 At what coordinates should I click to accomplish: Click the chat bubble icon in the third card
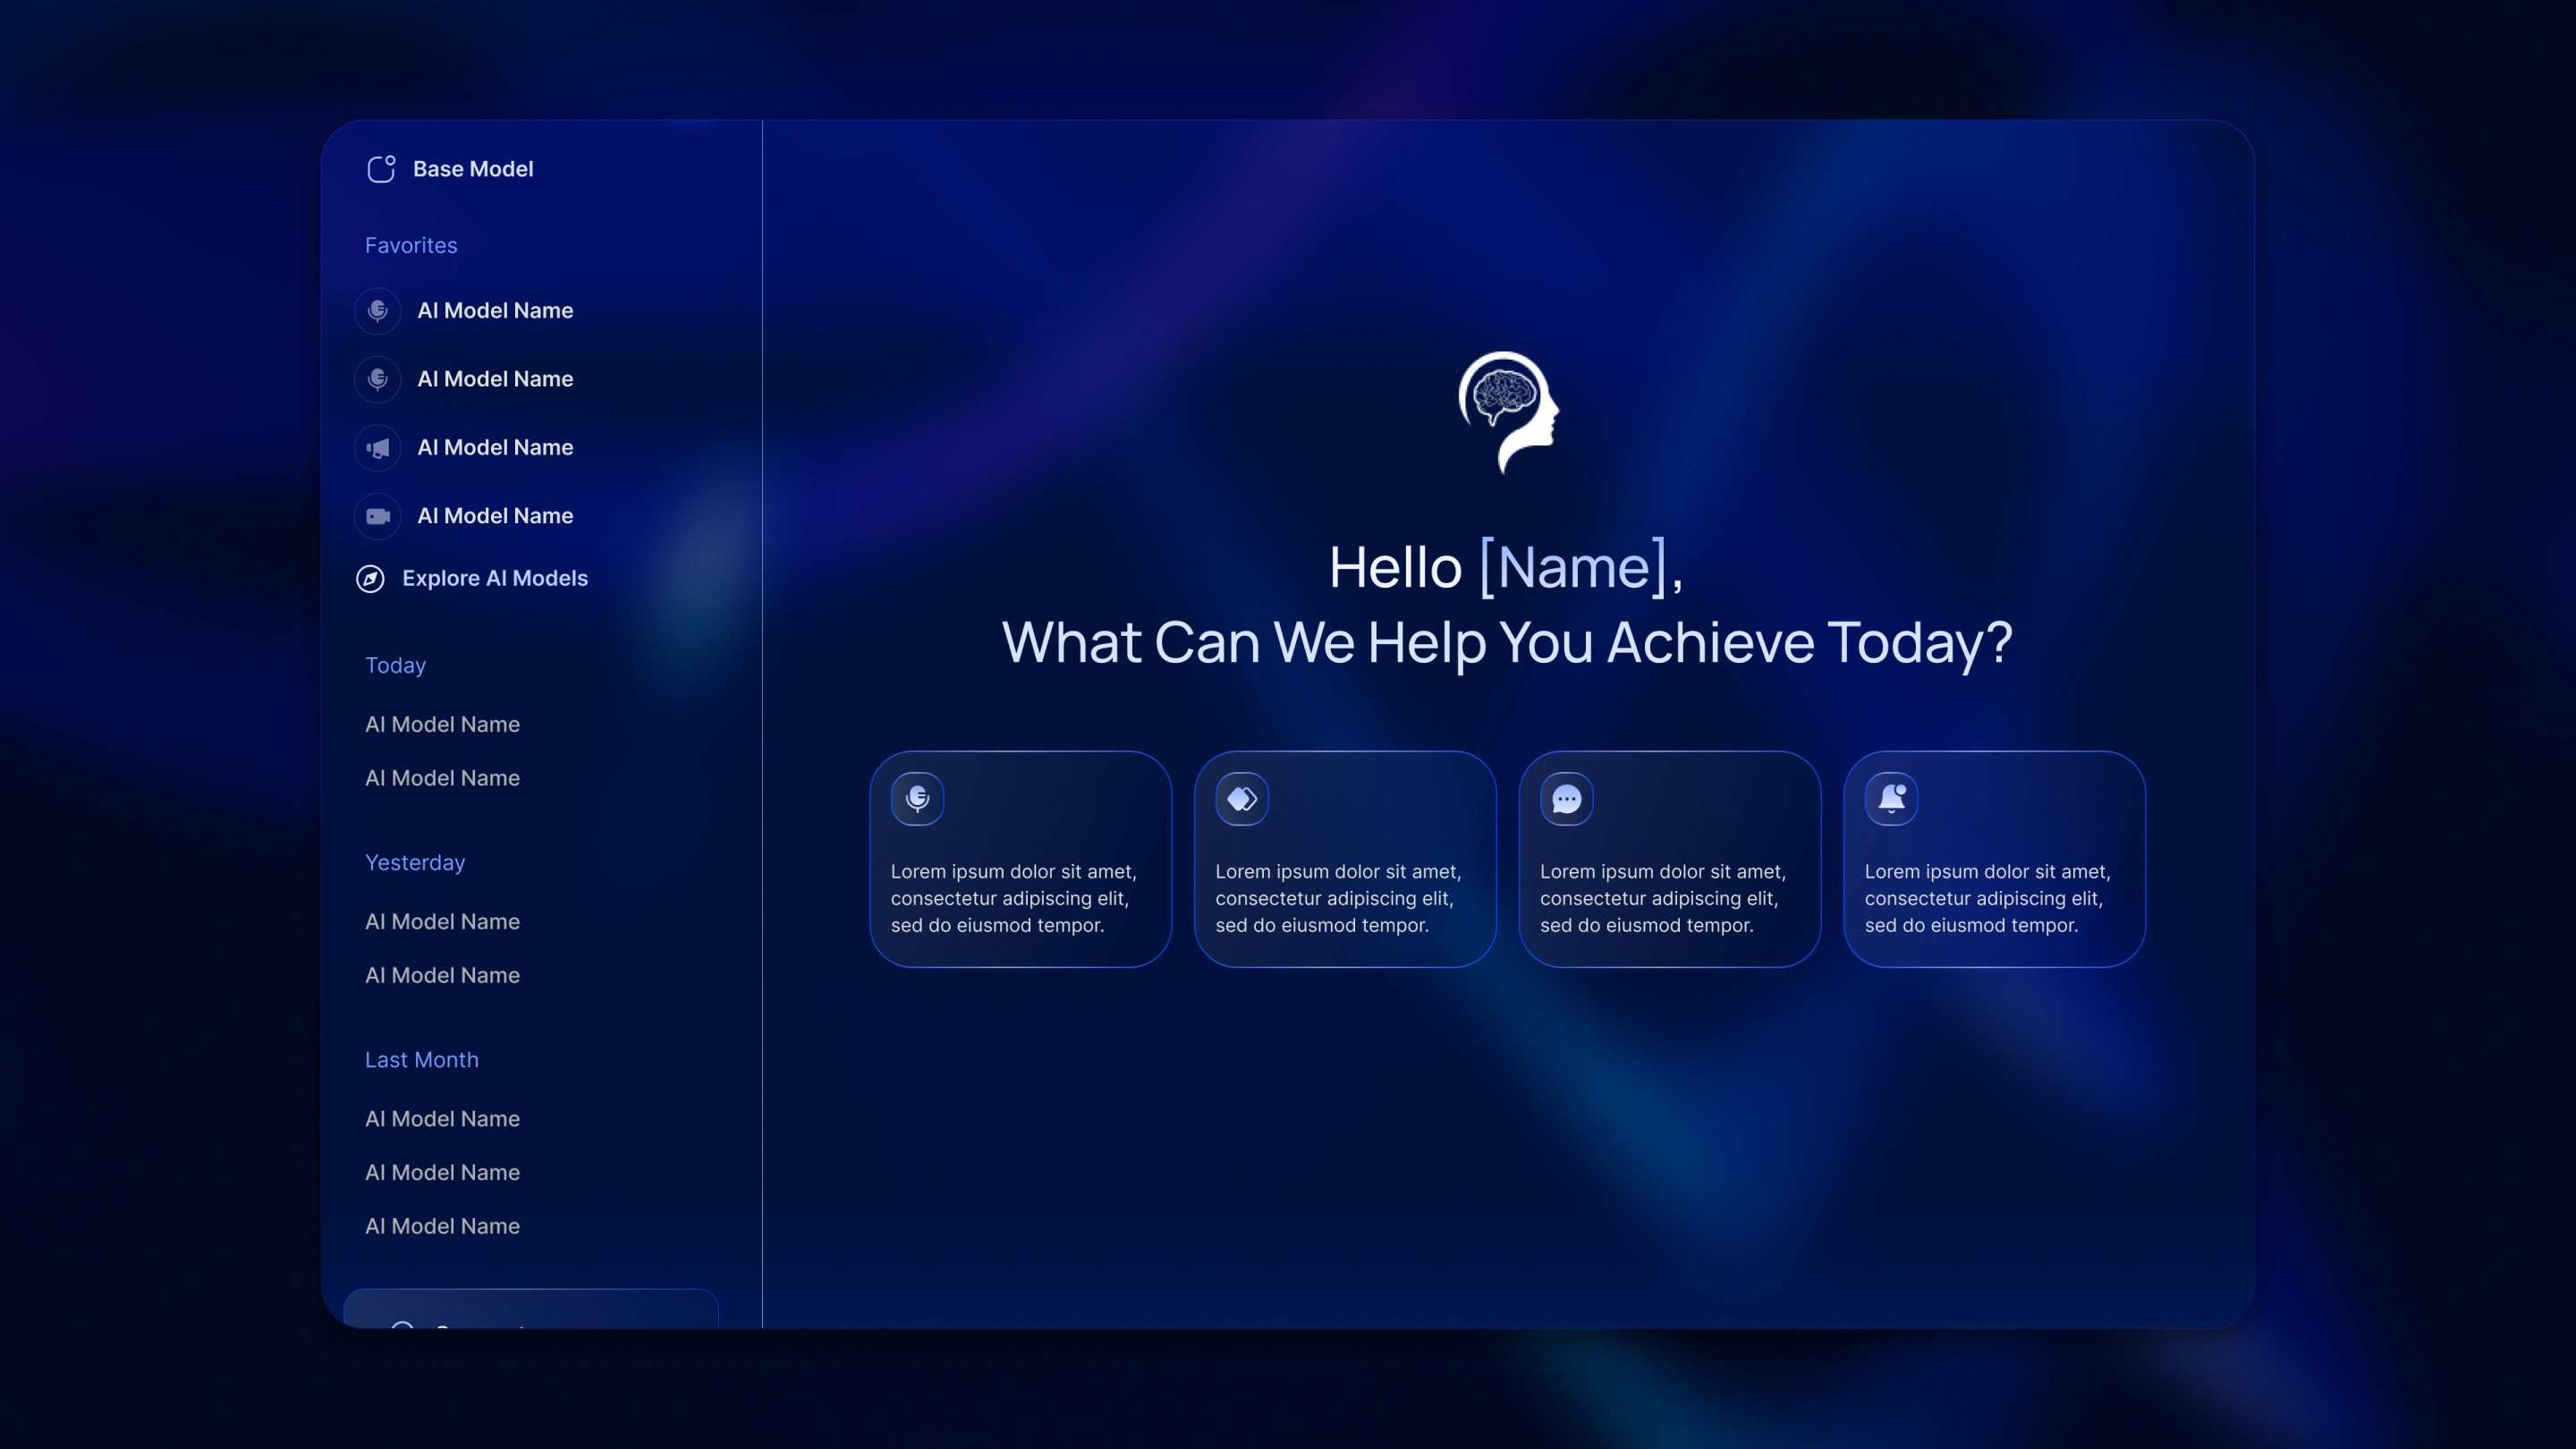1566,798
